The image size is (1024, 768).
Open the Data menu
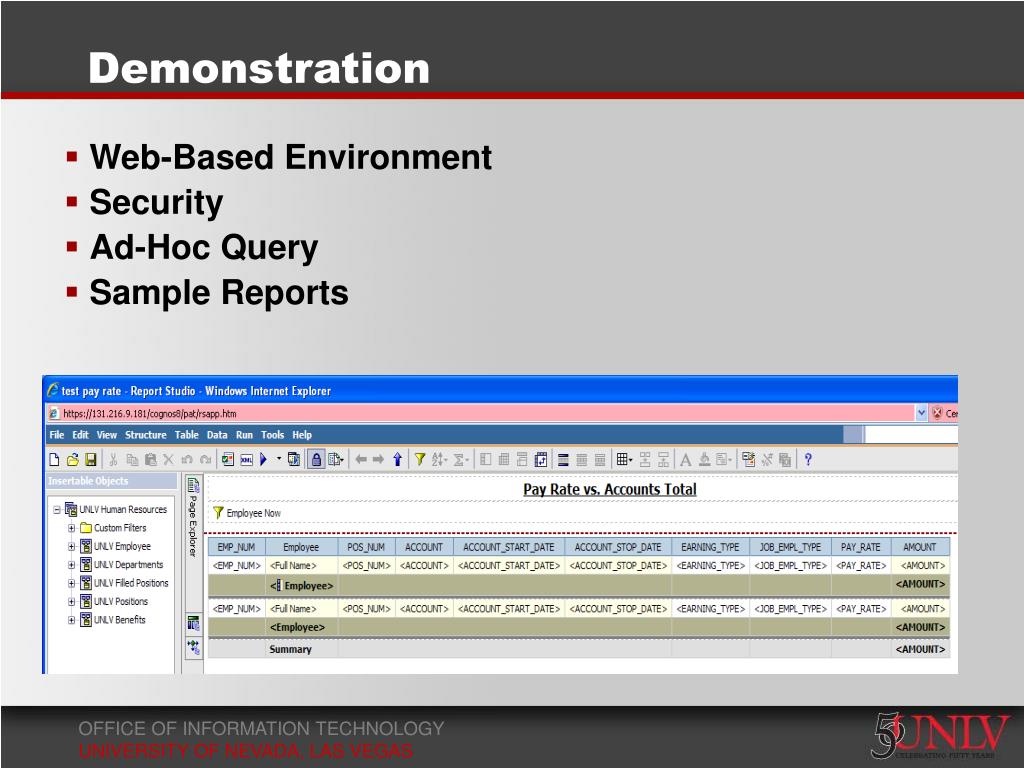[x=217, y=435]
